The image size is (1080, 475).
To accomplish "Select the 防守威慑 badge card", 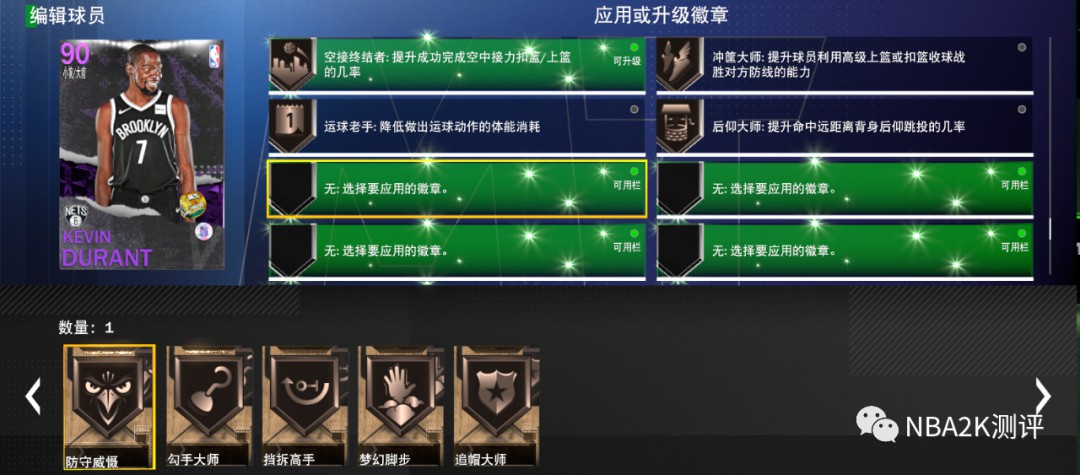I will click(x=110, y=407).
